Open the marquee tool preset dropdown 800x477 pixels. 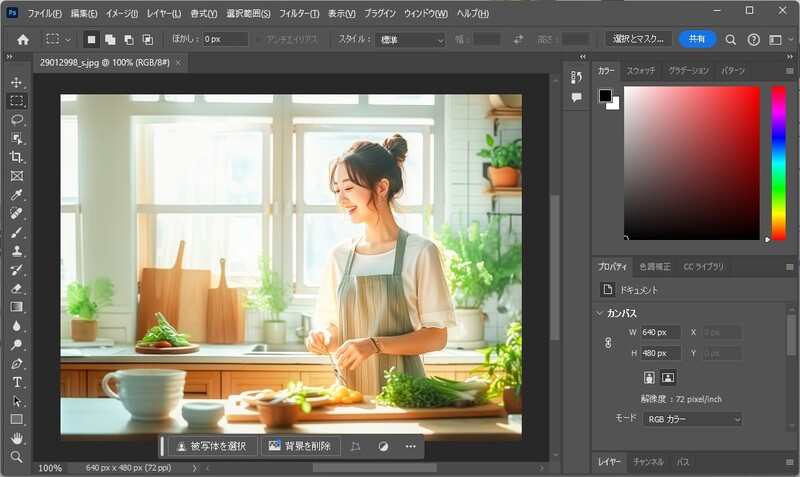point(68,39)
